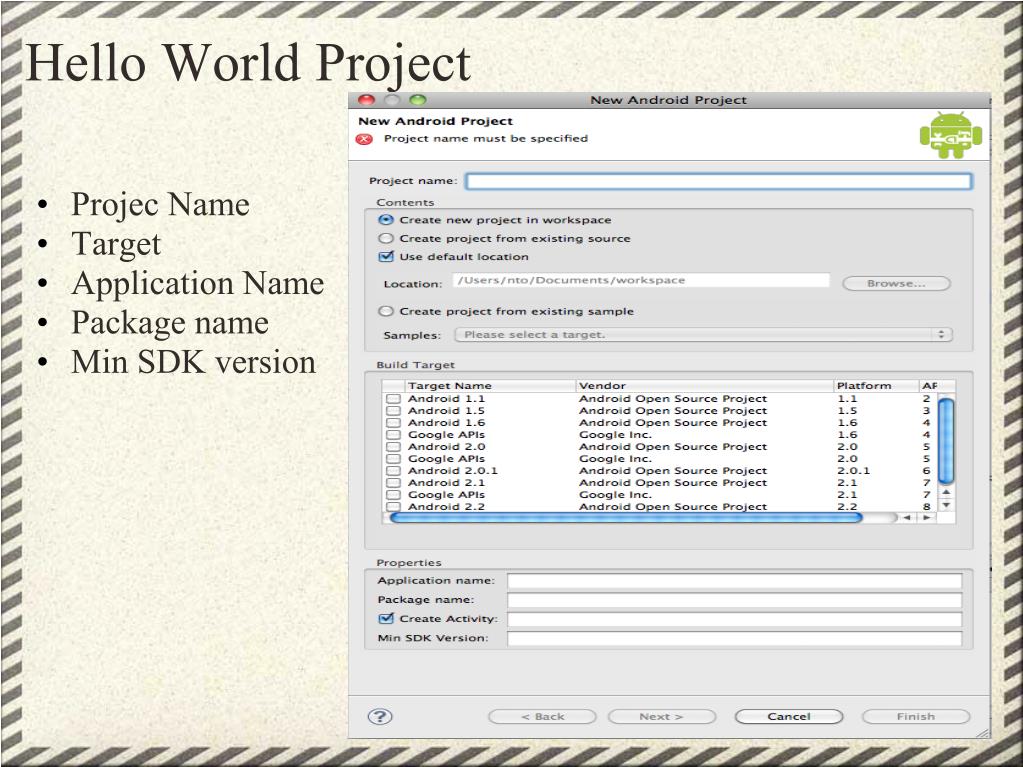Check the Android 1.5 build target

coord(393,411)
